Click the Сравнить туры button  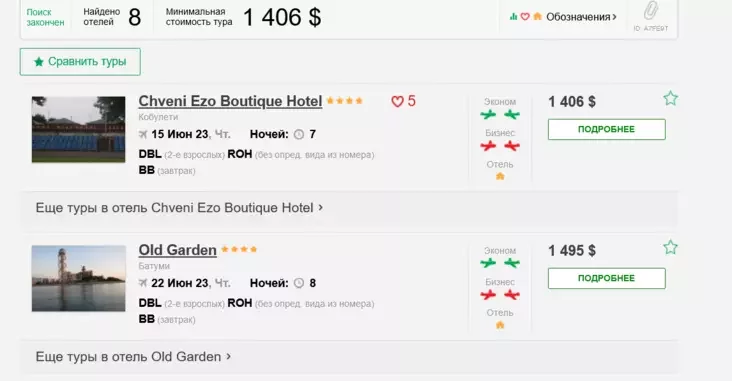click(x=80, y=62)
